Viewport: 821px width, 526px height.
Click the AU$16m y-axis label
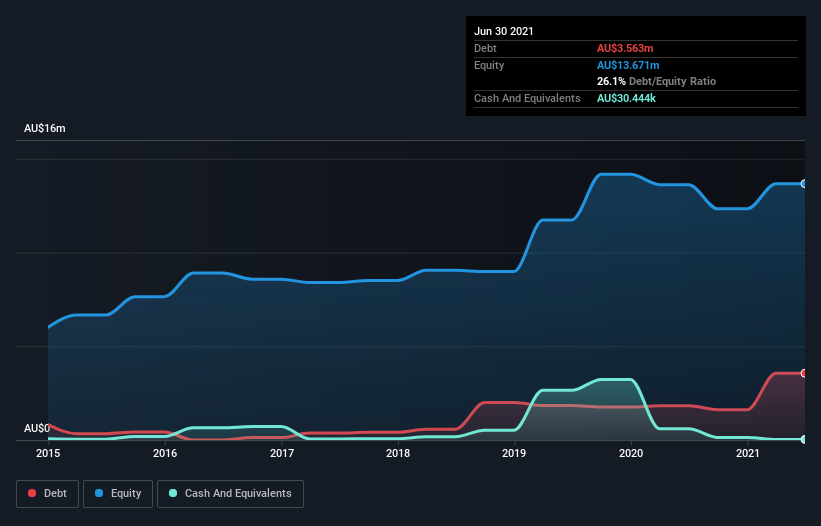45,128
